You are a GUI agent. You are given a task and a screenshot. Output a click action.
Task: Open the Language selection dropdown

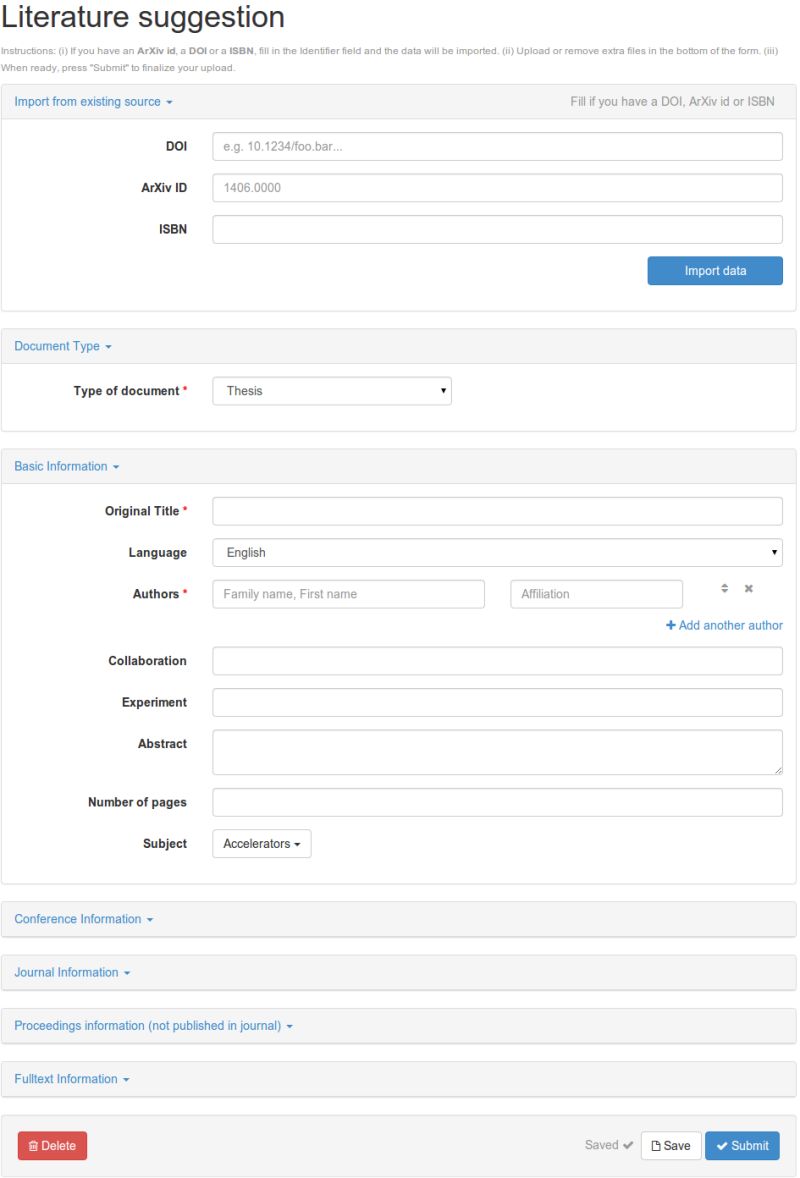pyautogui.click(x=497, y=551)
